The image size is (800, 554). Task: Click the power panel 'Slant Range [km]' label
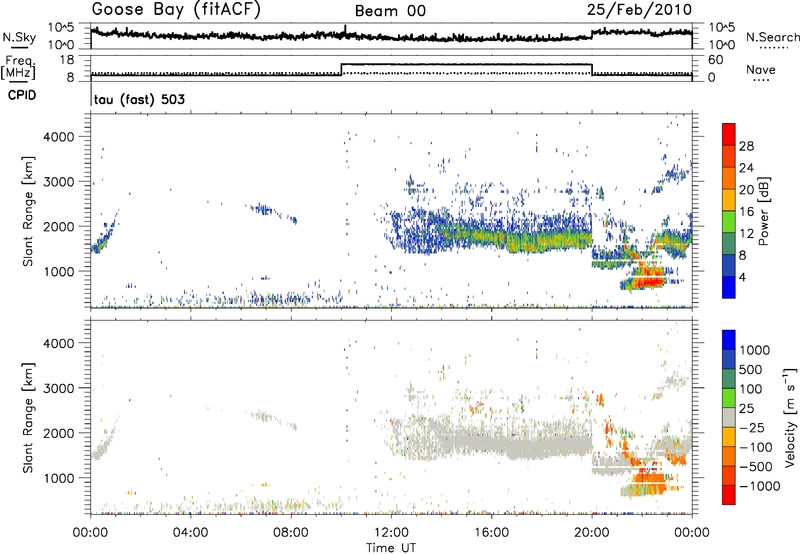pyautogui.click(x=28, y=211)
